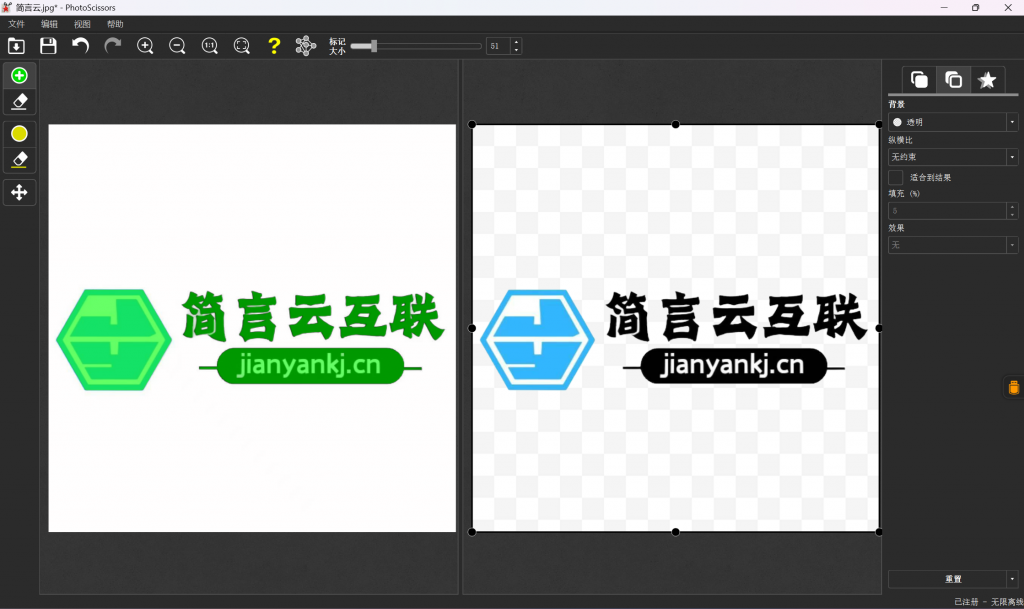This screenshot has height=609, width=1024.
Task: Switch to the star effects tab
Action: pos(987,80)
